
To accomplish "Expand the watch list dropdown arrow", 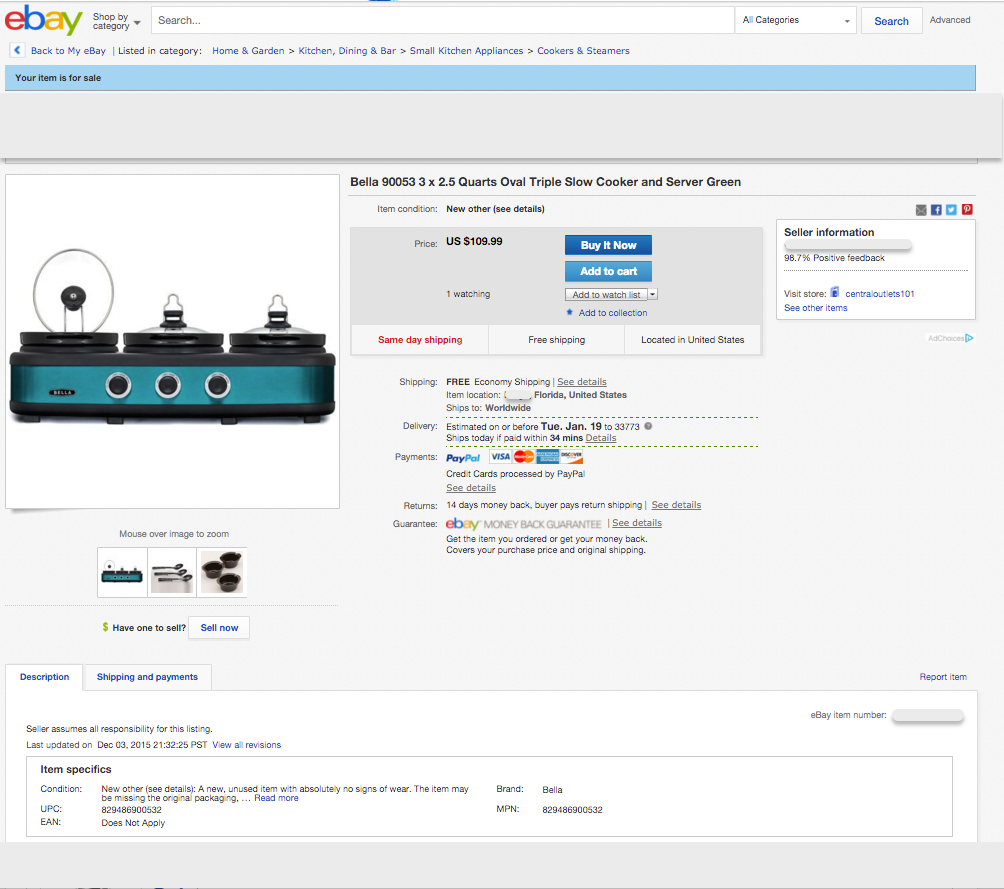I will pyautogui.click(x=652, y=295).
